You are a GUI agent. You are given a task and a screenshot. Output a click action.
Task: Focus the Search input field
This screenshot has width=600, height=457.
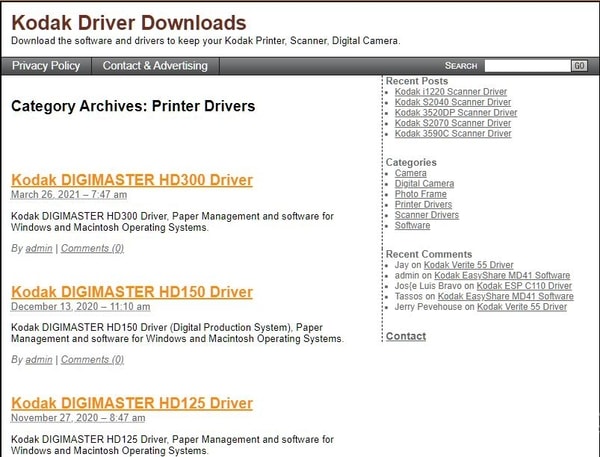(x=527, y=66)
